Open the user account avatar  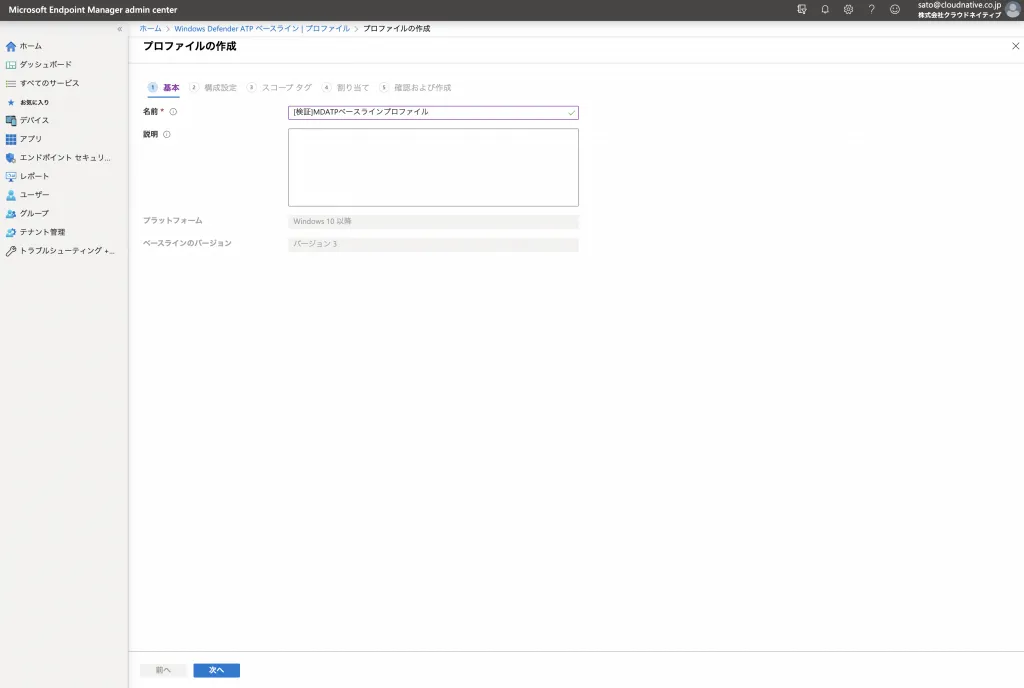pos(1013,10)
